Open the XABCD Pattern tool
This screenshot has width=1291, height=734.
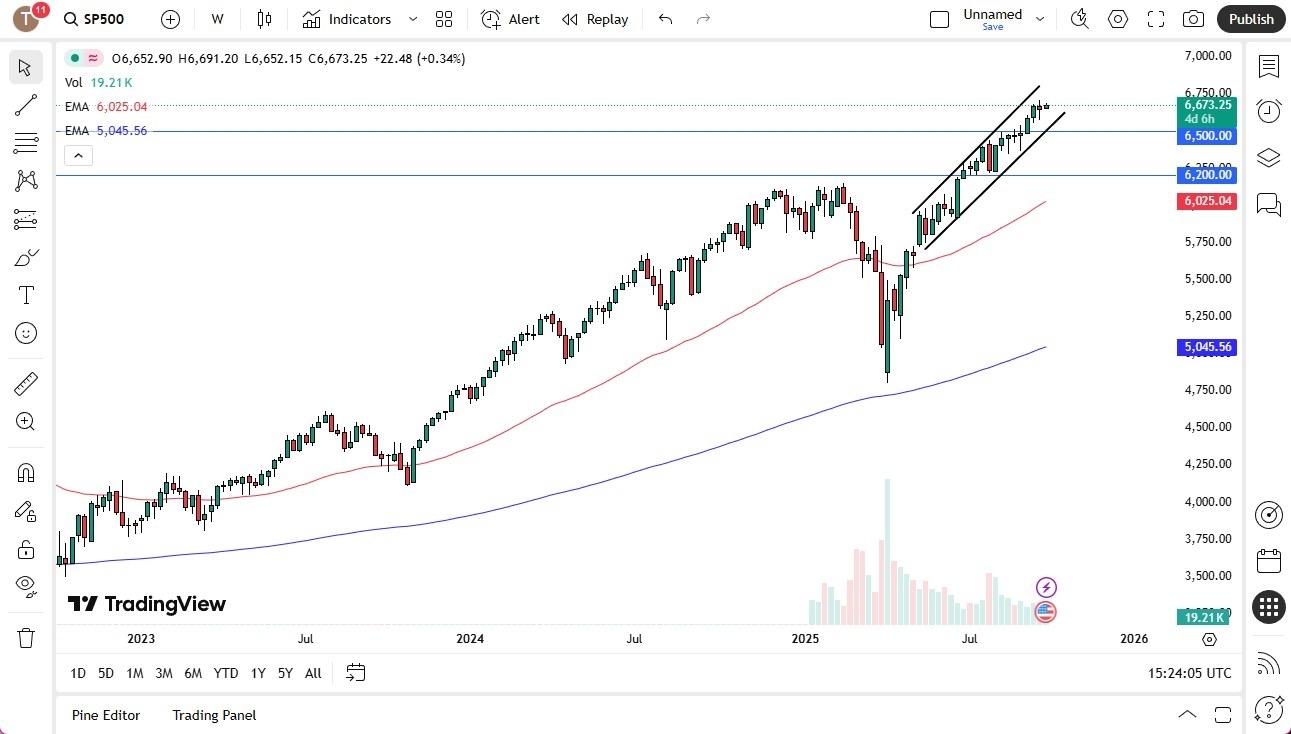coord(25,180)
